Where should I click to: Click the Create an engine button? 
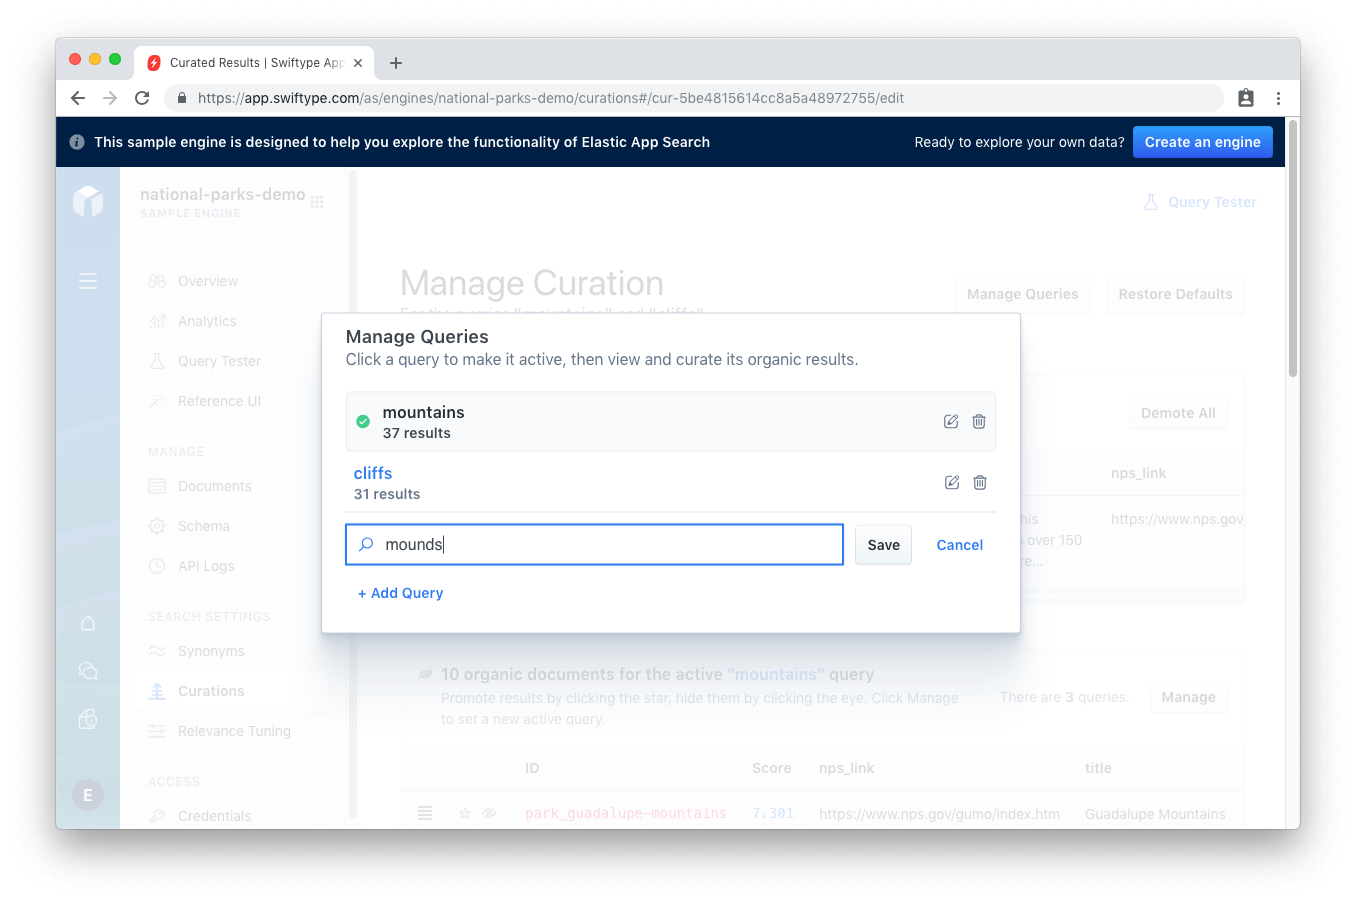1203,142
